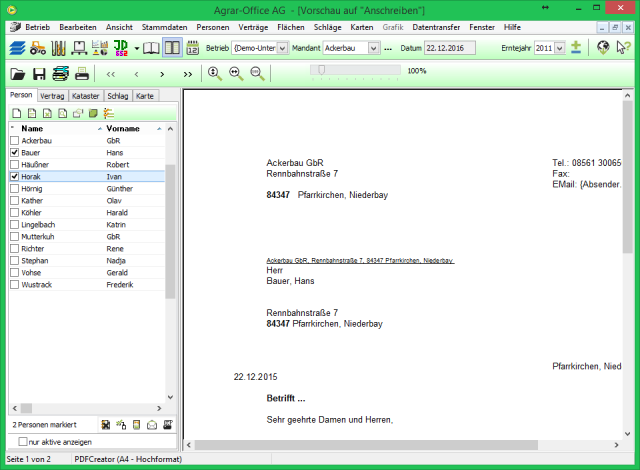Click the 100 percent zoom magnifier

tap(257, 74)
